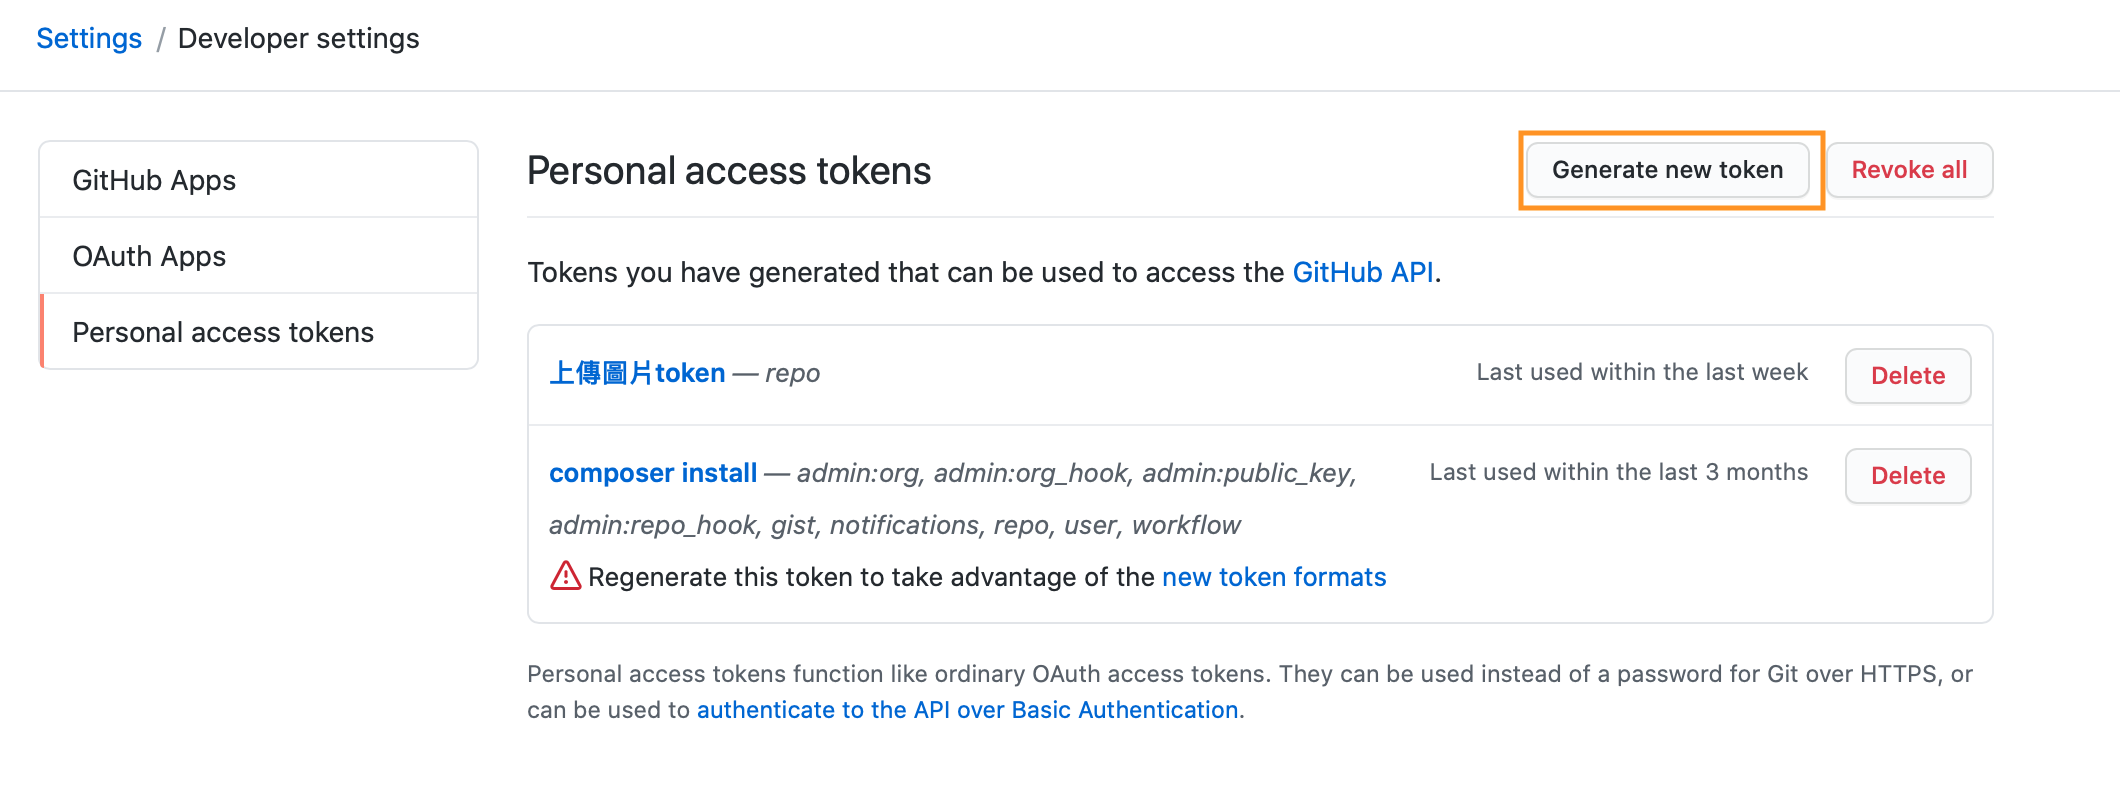Image resolution: width=2120 pixels, height=794 pixels.
Task: Delete the 上傳圖片token token
Action: click(1908, 376)
